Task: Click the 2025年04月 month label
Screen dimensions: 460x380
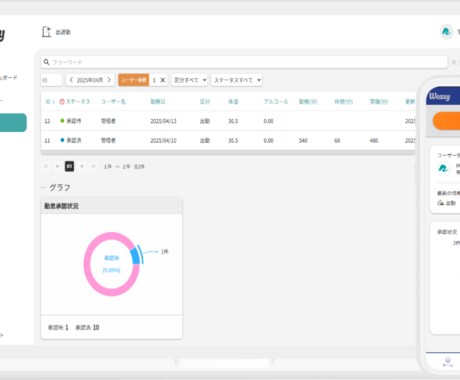Action: [90, 80]
